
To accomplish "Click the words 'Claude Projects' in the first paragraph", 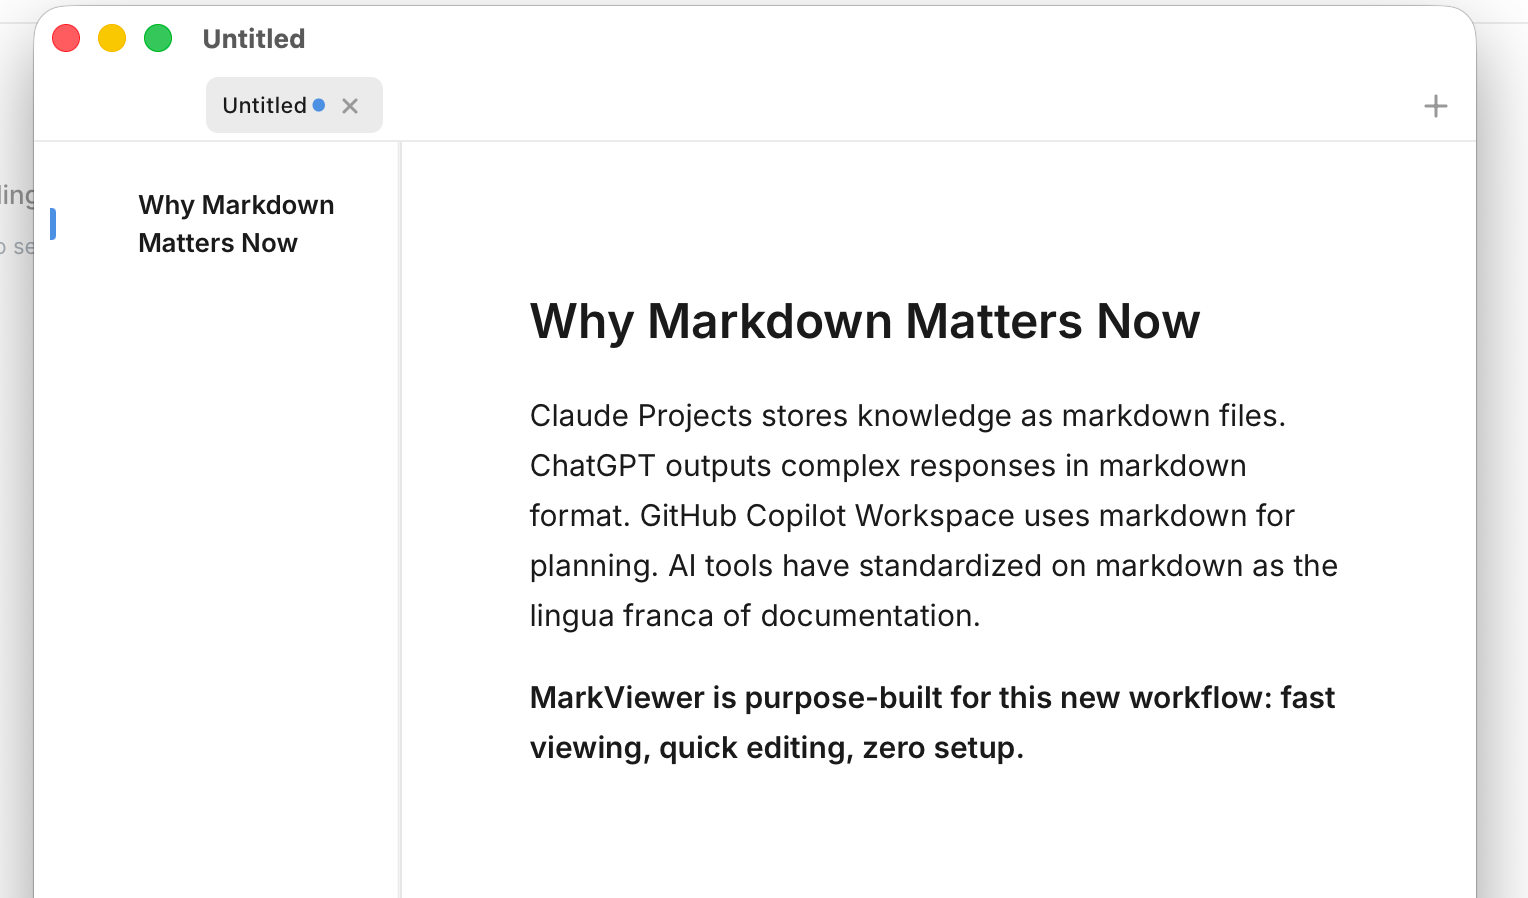I will pos(640,416).
